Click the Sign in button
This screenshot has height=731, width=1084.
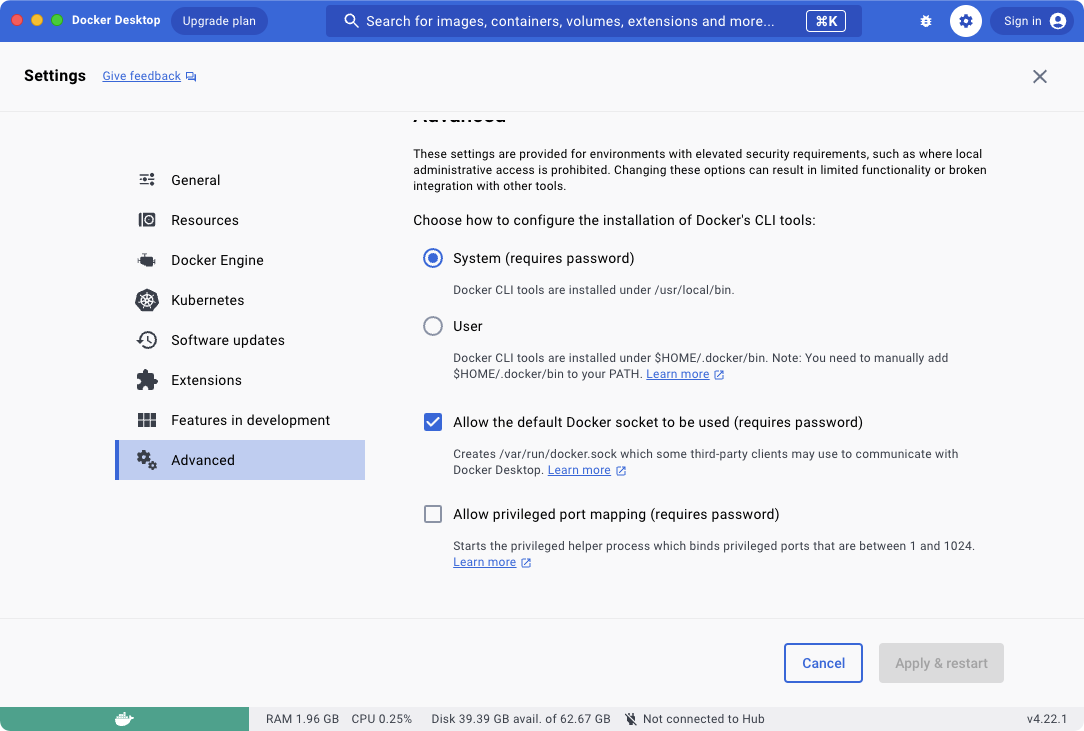pyautogui.click(x=1033, y=21)
